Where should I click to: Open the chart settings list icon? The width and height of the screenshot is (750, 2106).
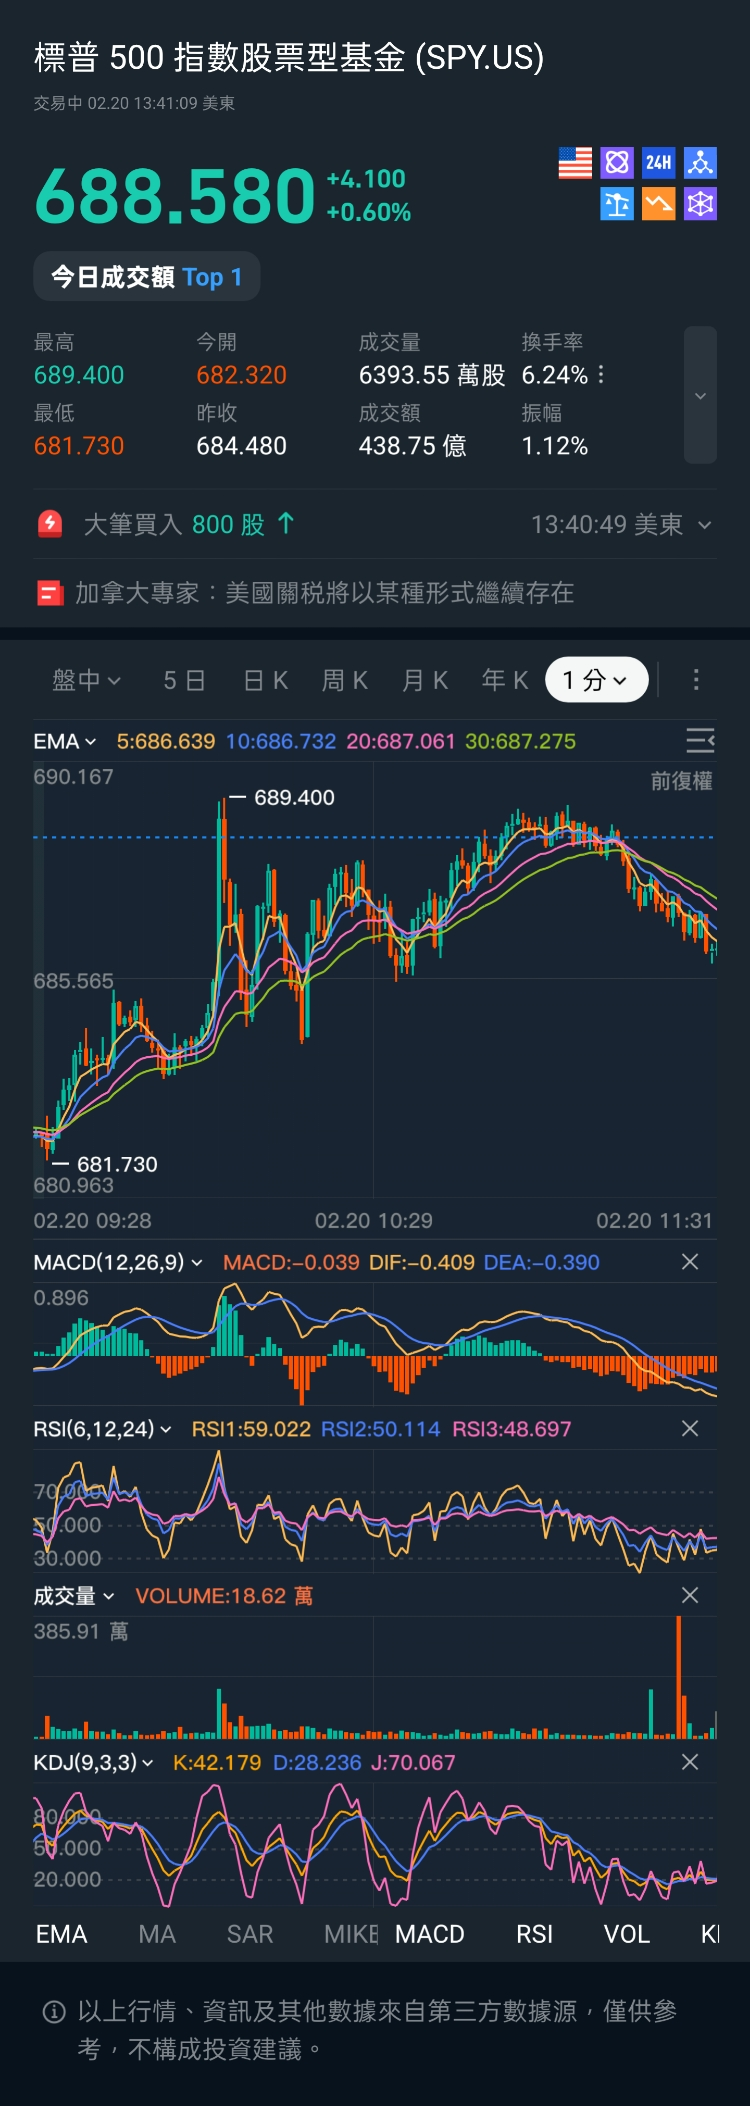click(x=700, y=740)
